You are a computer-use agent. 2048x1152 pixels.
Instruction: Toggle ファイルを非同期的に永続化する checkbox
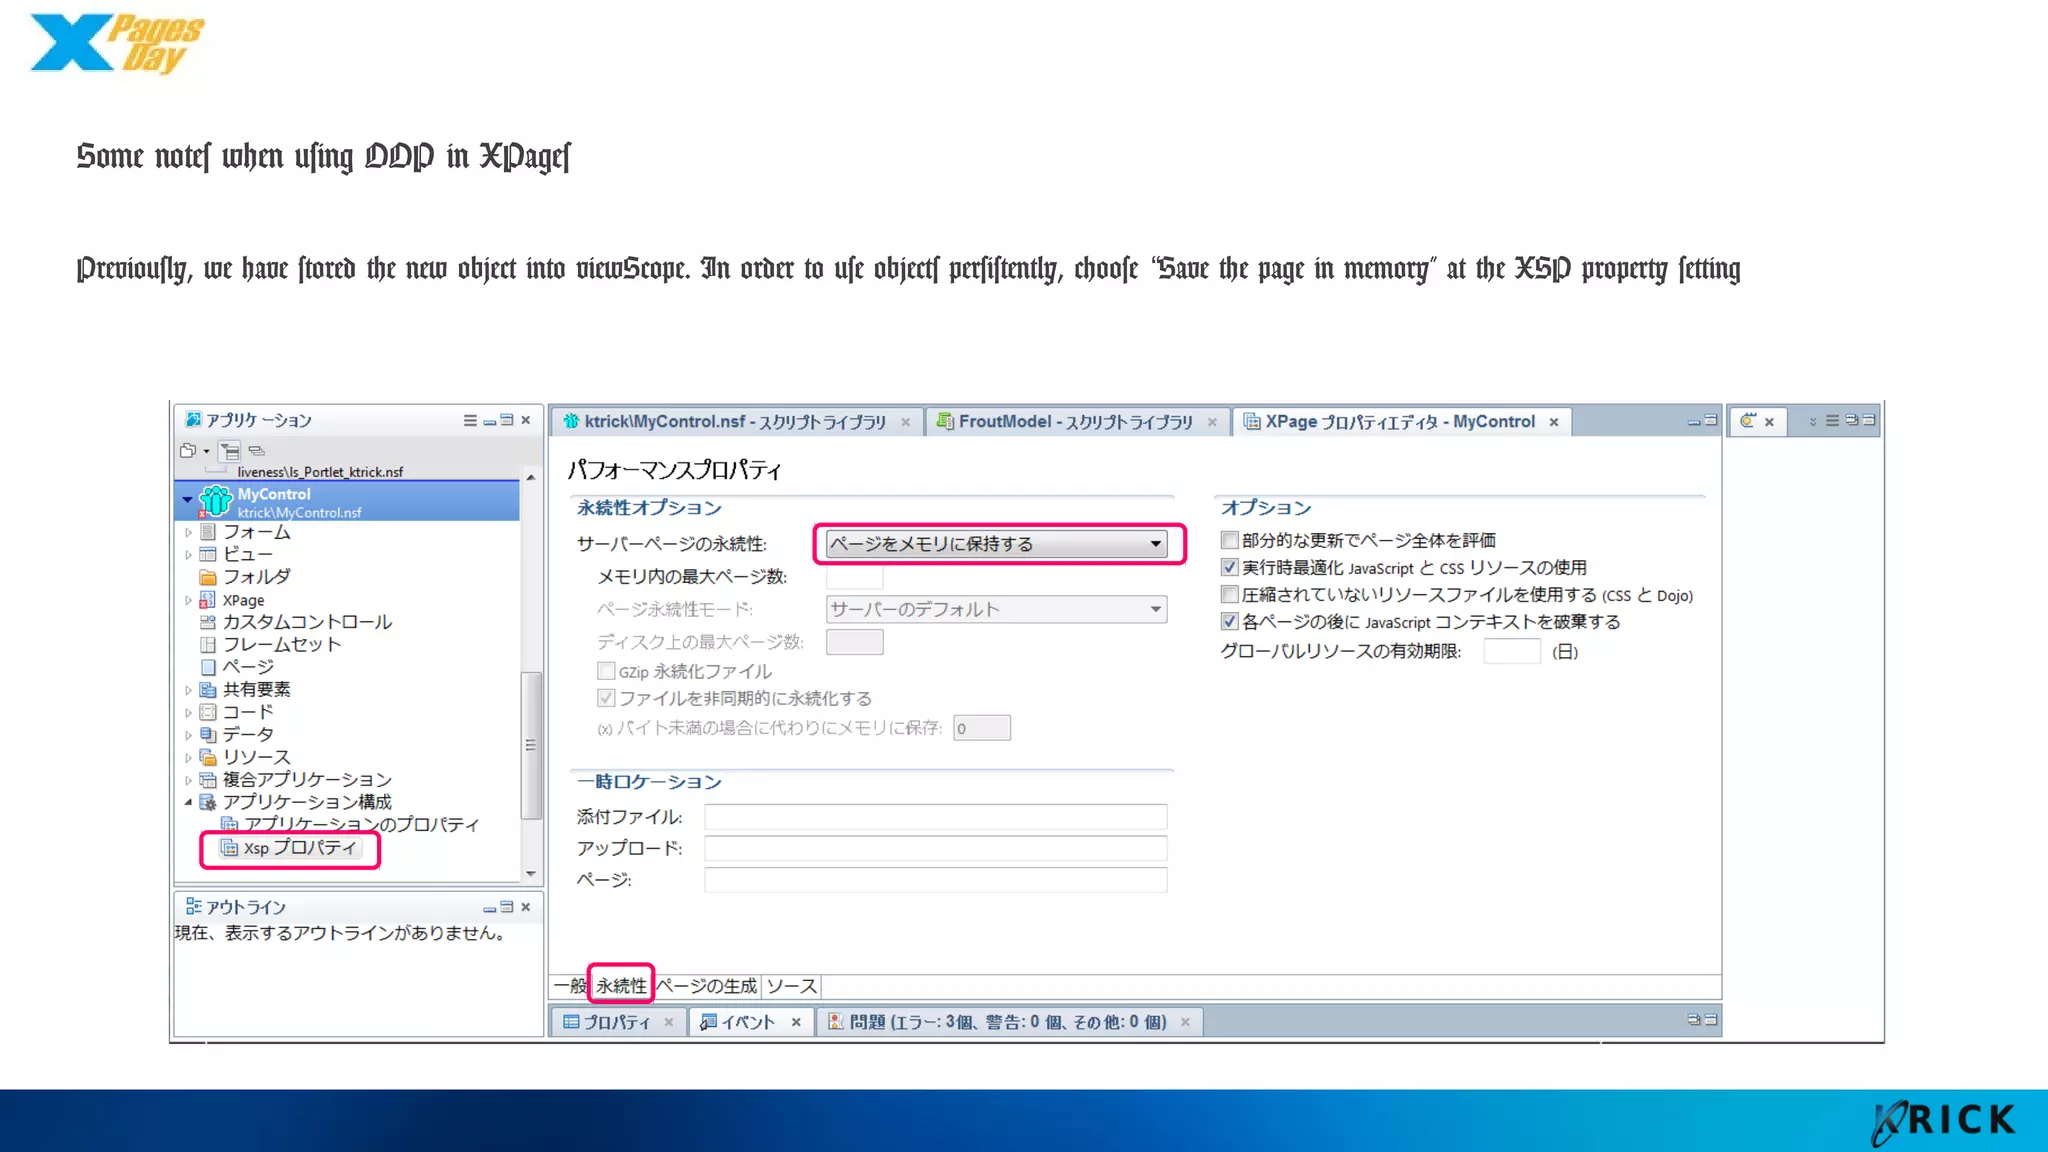tap(606, 698)
